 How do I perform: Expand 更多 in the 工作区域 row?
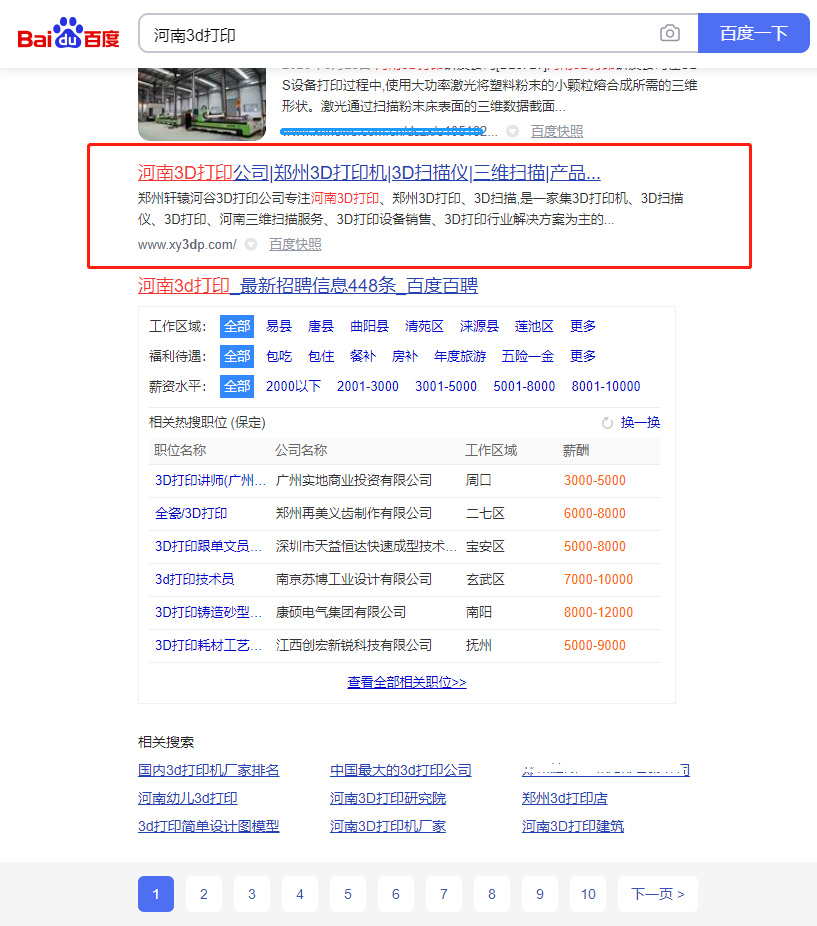pos(582,326)
